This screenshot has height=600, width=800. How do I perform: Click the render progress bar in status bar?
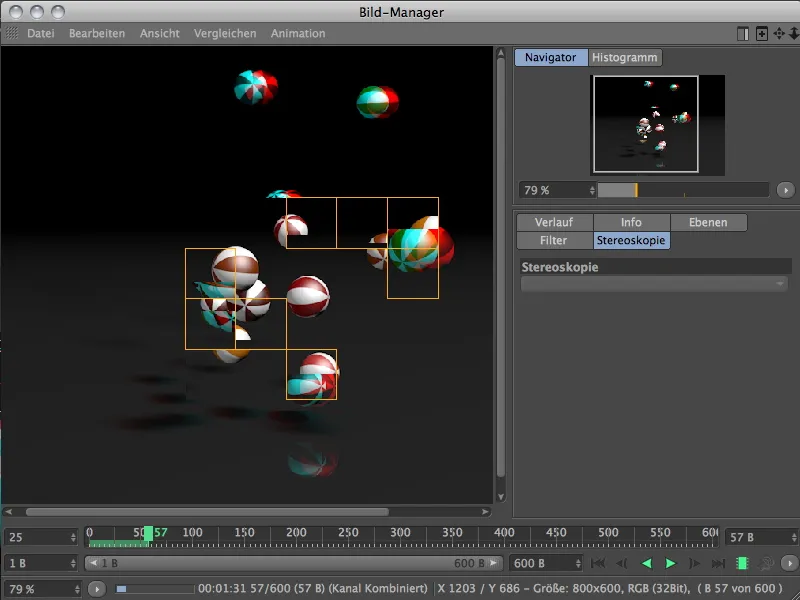155,589
